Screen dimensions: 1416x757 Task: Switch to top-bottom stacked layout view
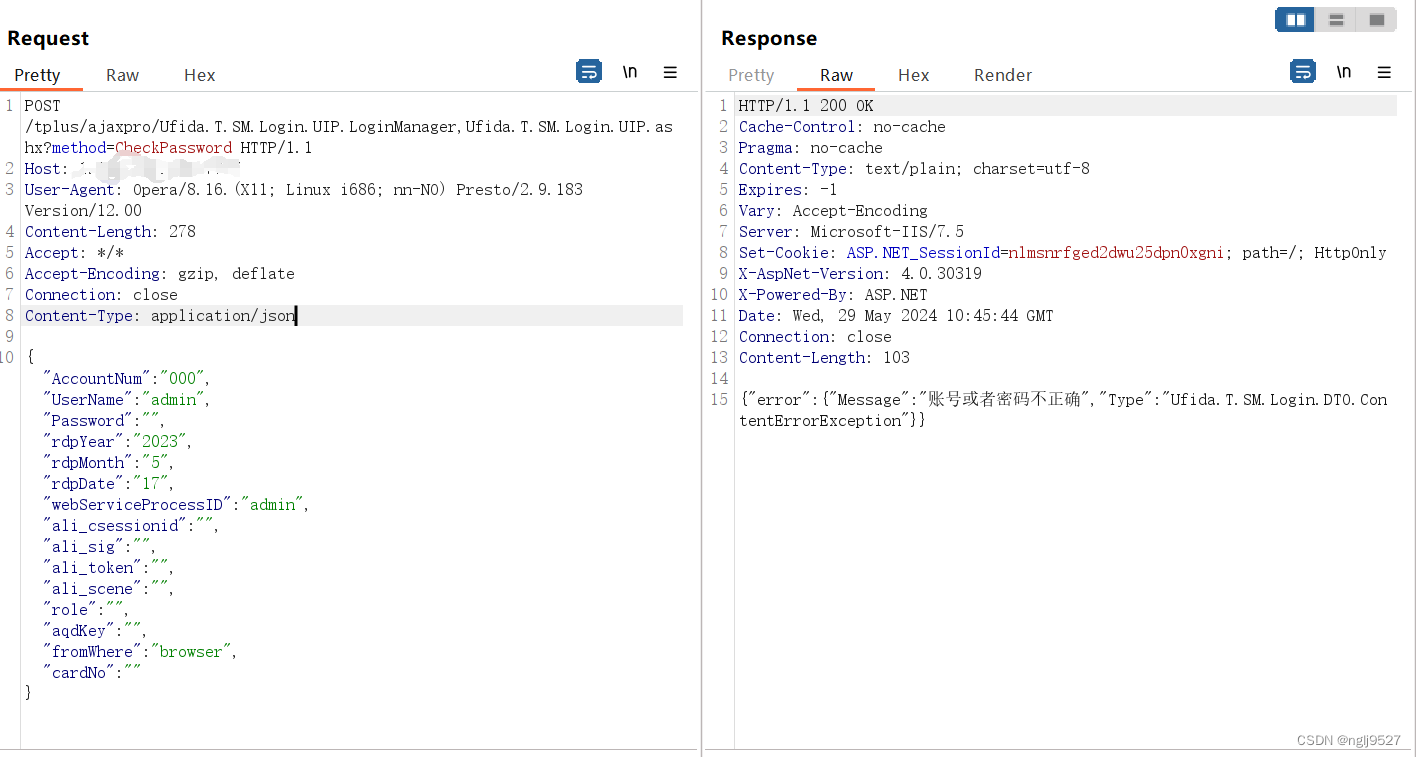click(x=1336, y=20)
